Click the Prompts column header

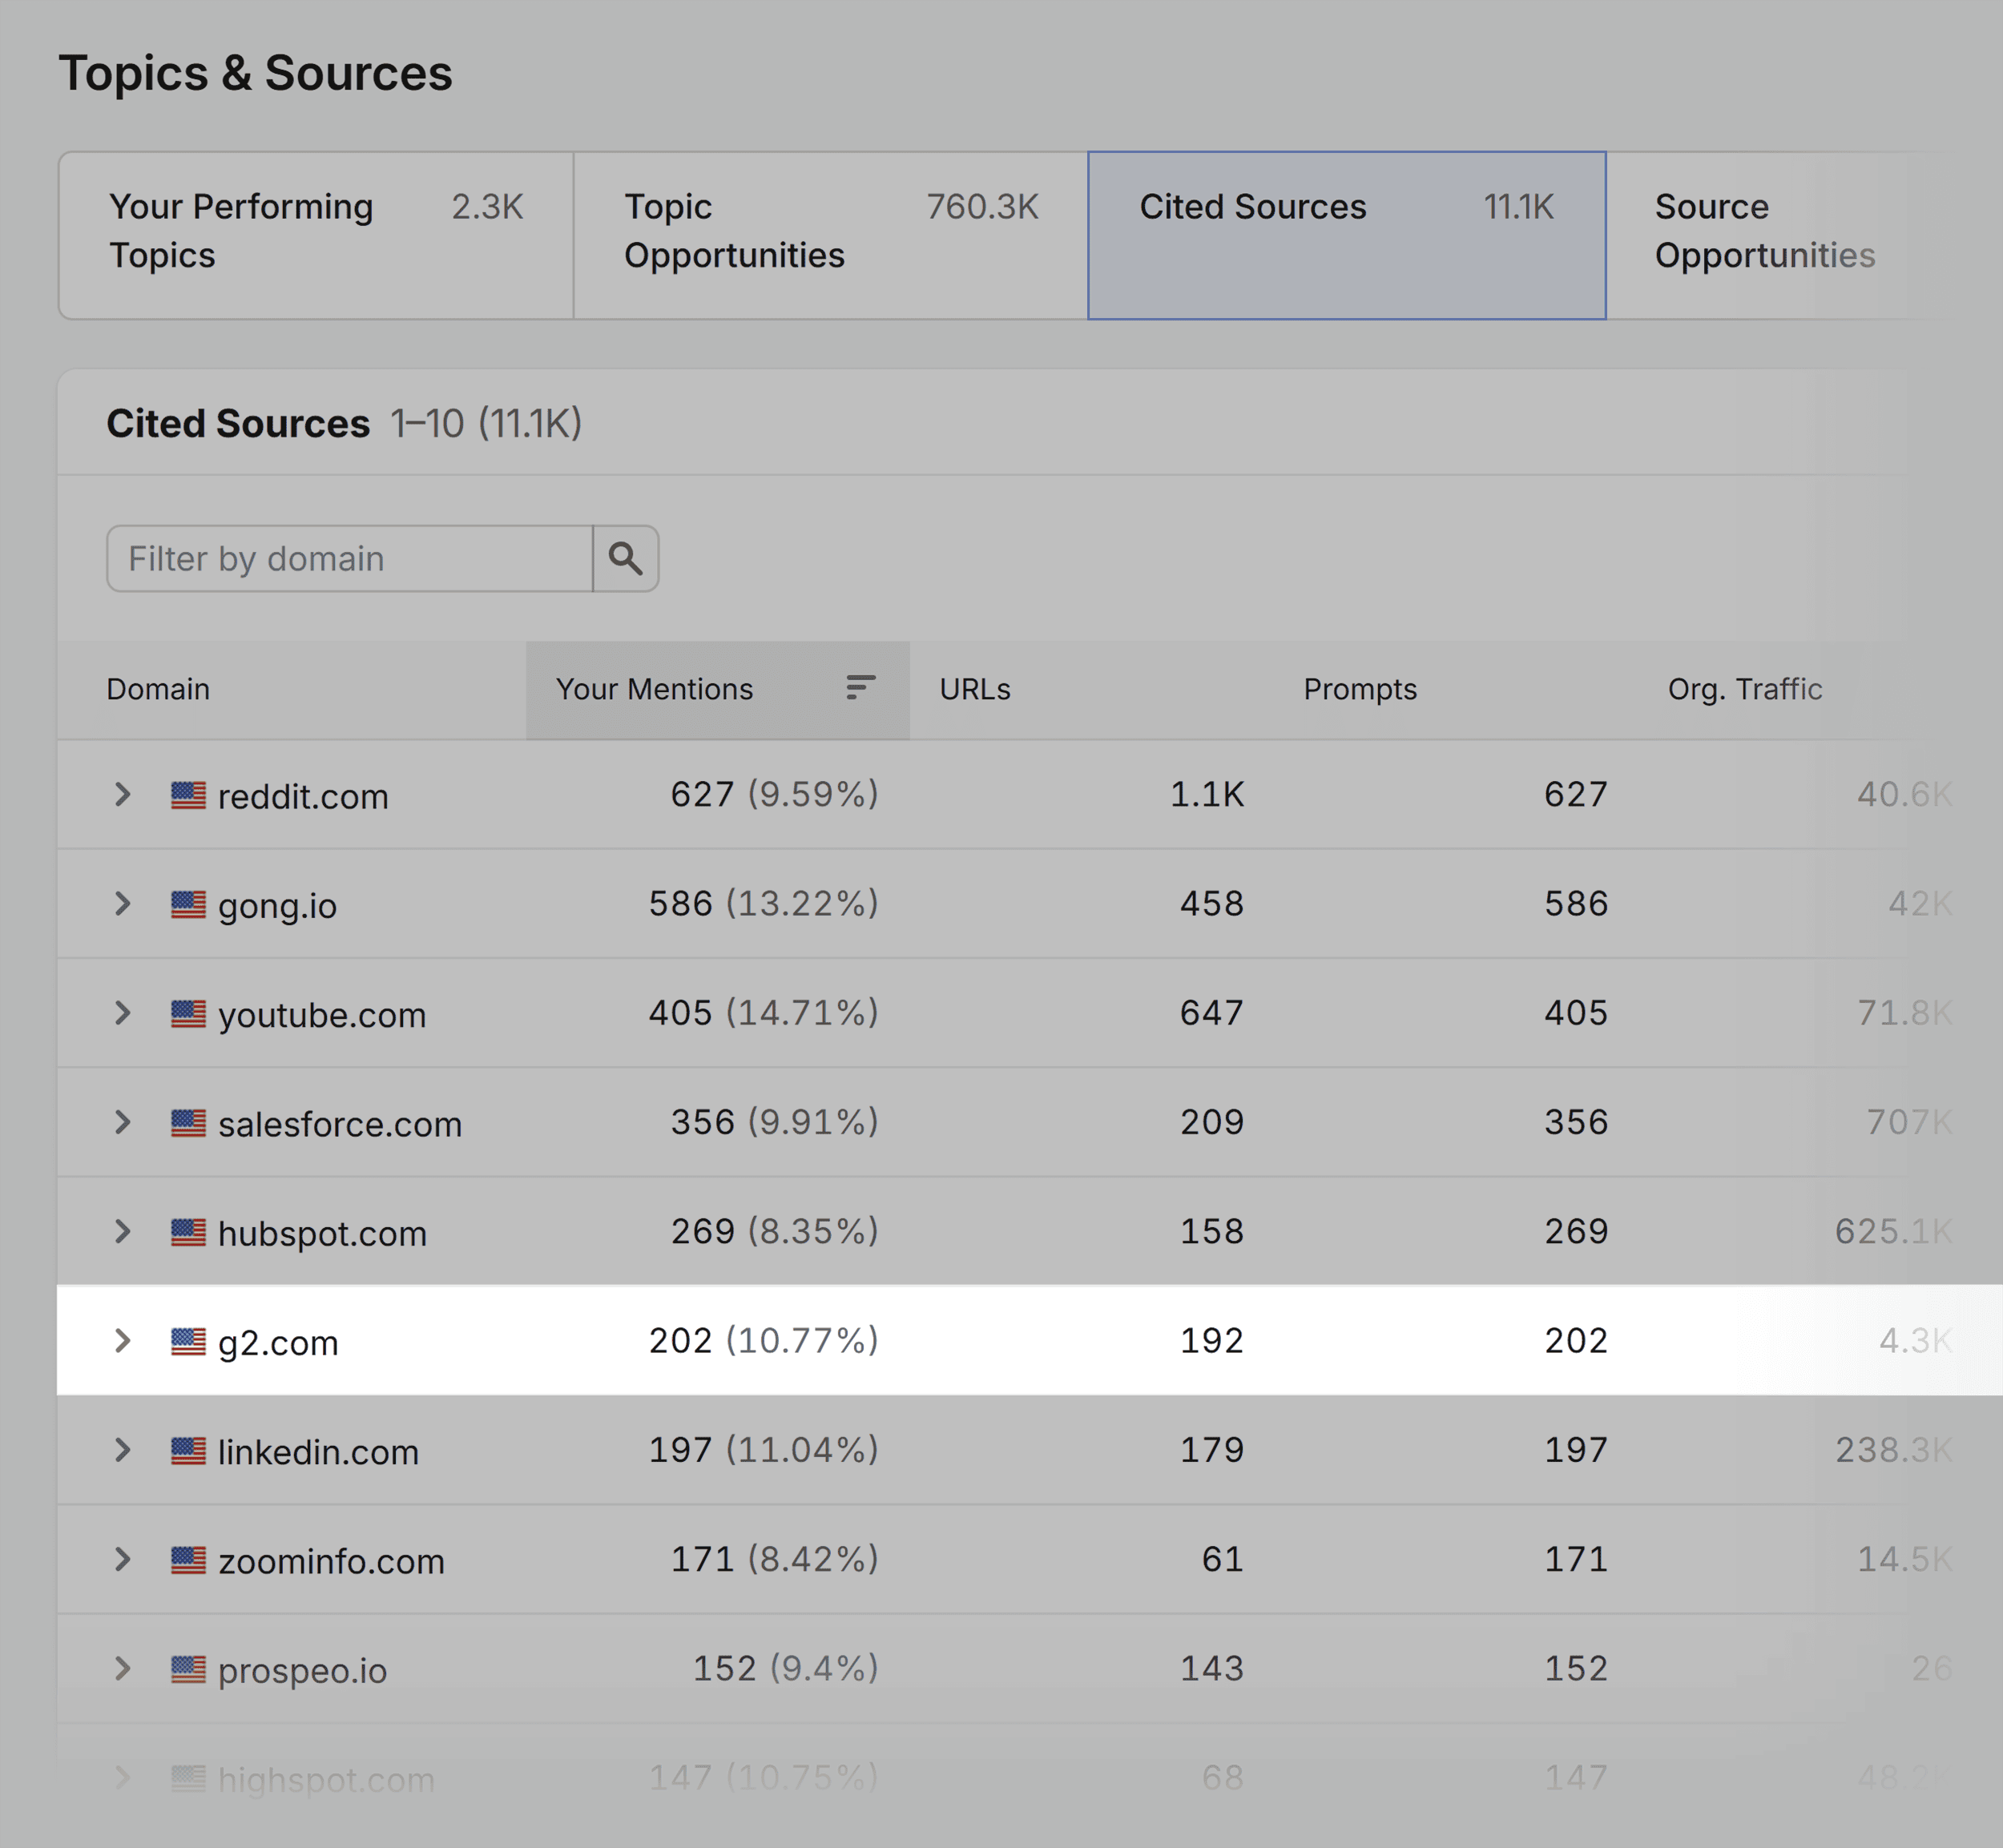pos(1360,689)
